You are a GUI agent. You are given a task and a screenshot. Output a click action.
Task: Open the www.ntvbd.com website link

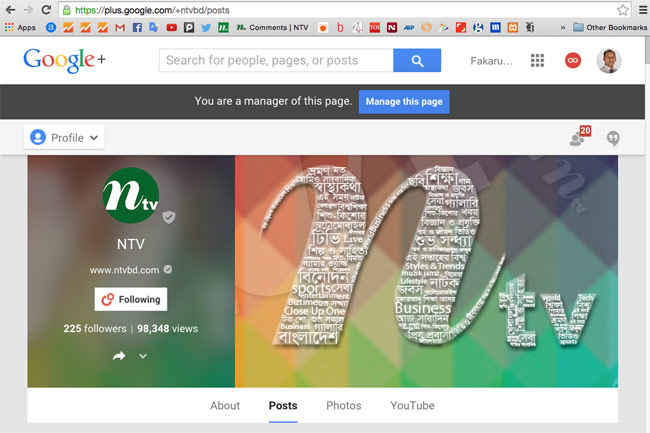click(x=124, y=270)
